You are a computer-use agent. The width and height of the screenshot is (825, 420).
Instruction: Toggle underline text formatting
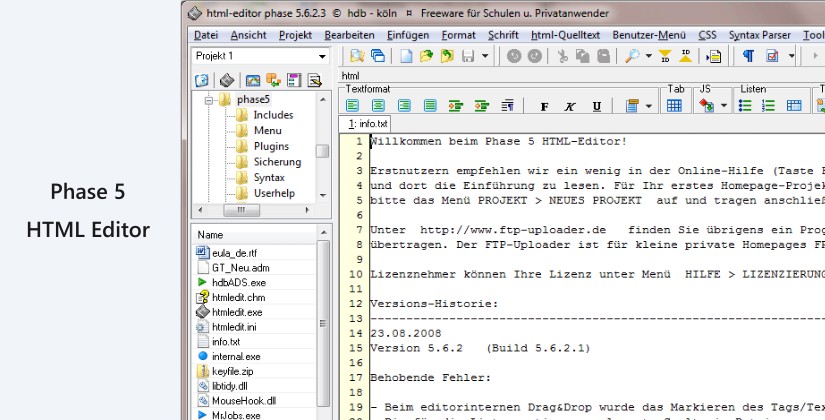pyautogui.click(x=596, y=106)
